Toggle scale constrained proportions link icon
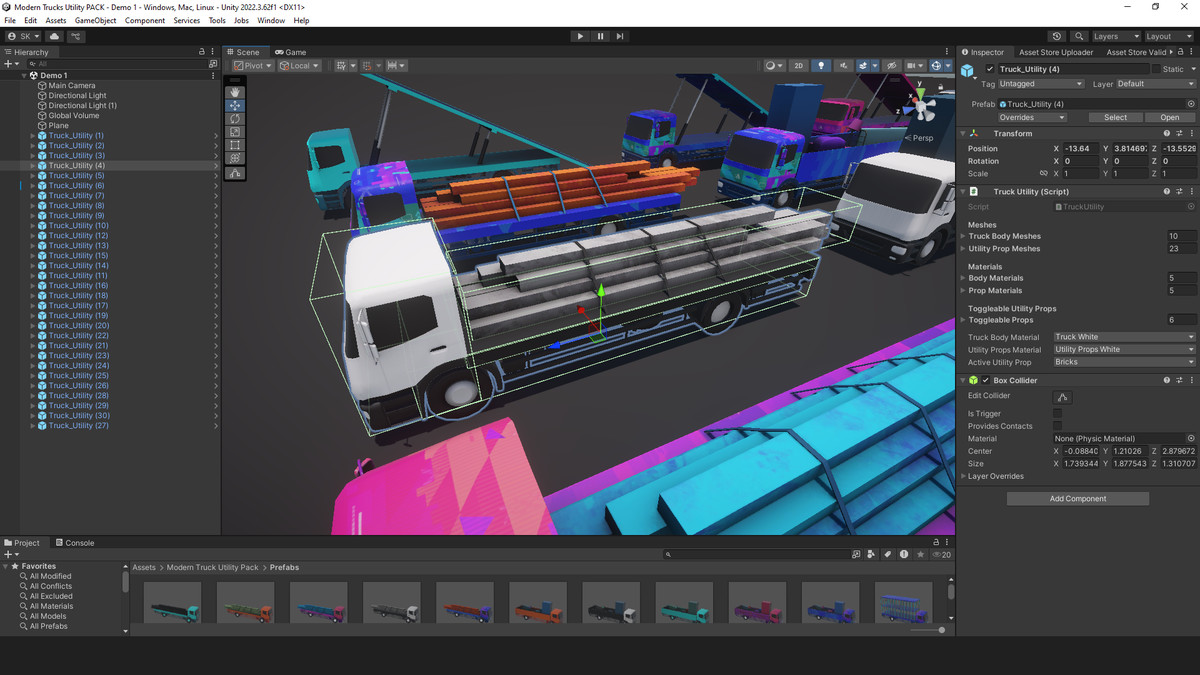 tap(1044, 174)
